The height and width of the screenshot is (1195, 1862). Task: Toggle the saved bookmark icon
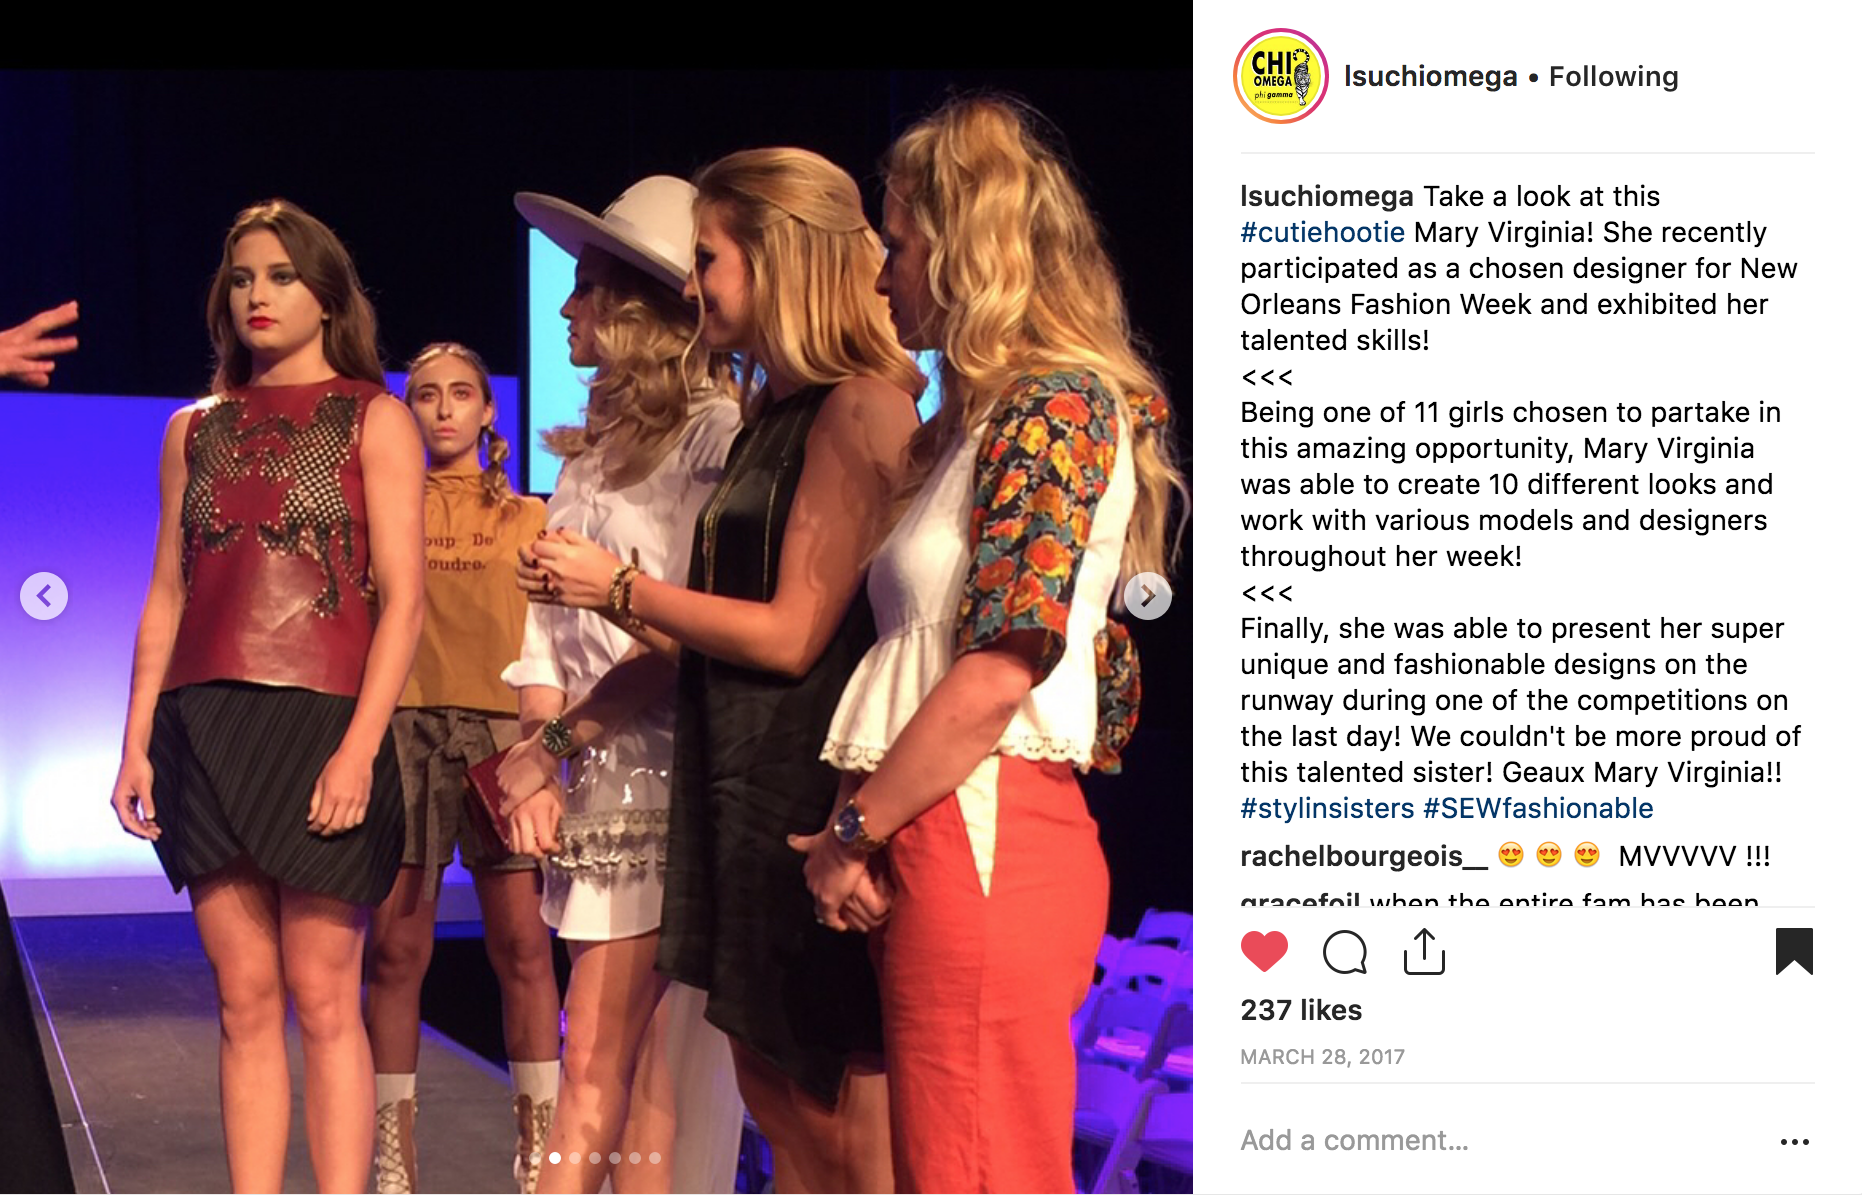click(x=1794, y=951)
